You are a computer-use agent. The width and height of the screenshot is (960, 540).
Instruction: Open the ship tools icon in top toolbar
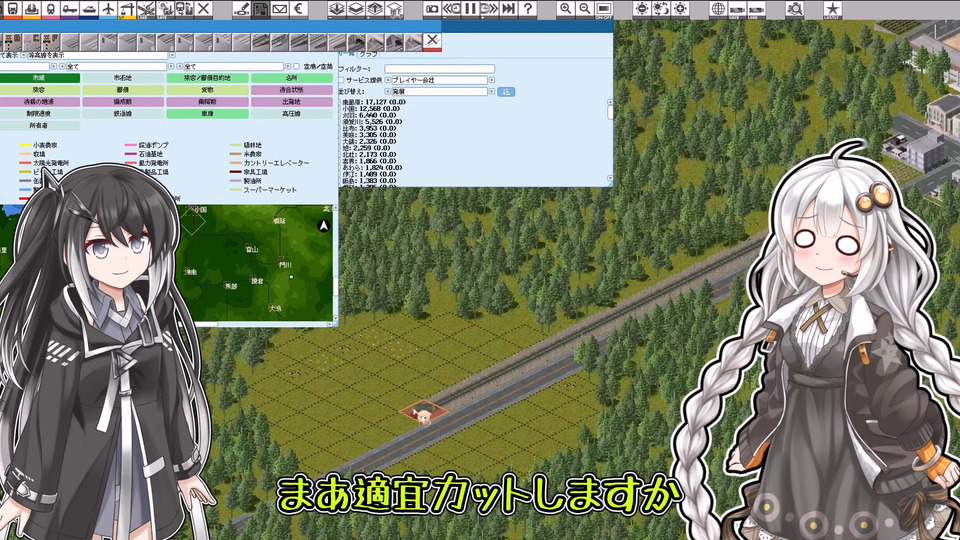(89, 9)
